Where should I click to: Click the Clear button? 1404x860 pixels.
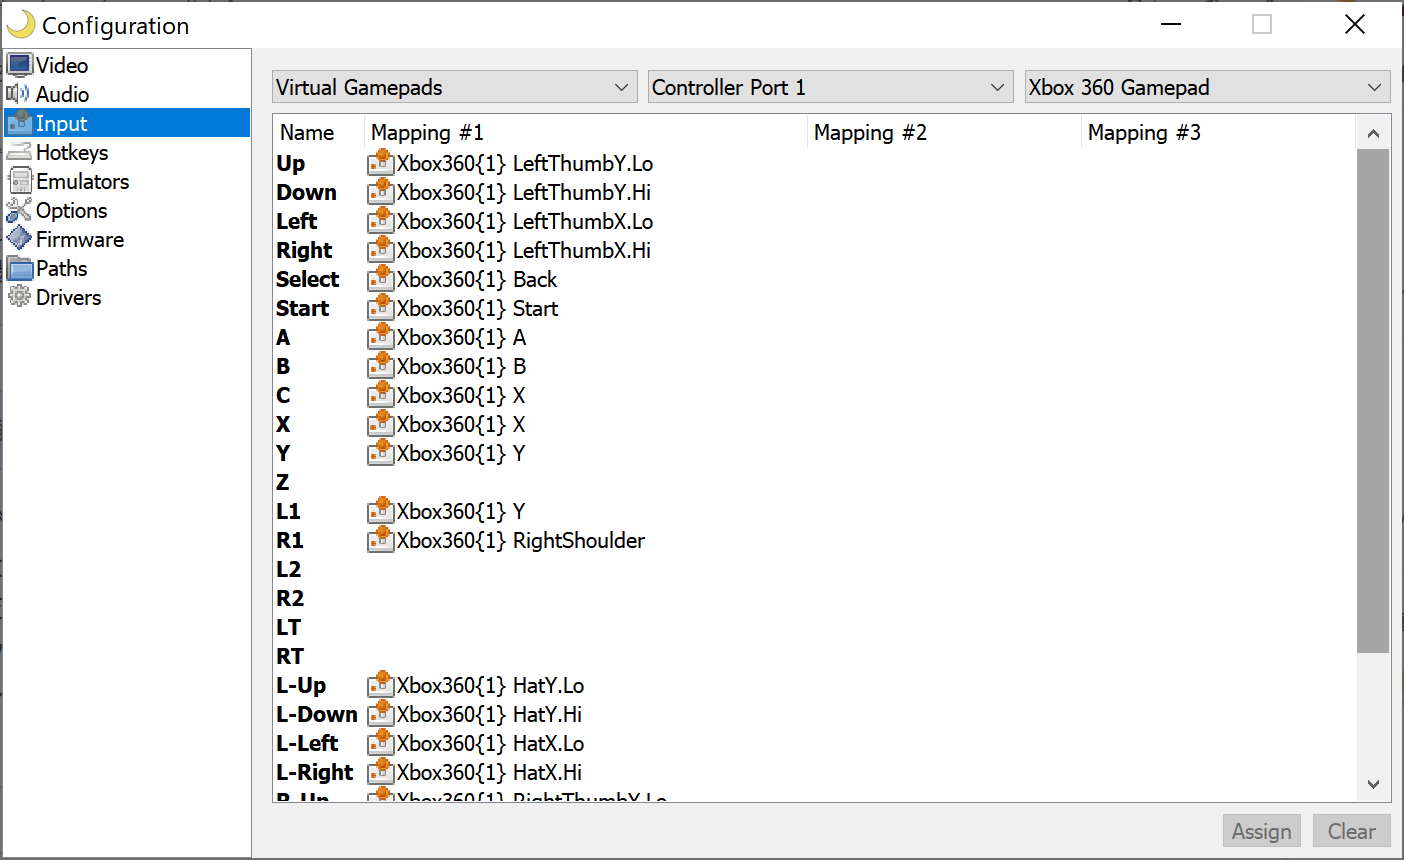pos(1351,831)
